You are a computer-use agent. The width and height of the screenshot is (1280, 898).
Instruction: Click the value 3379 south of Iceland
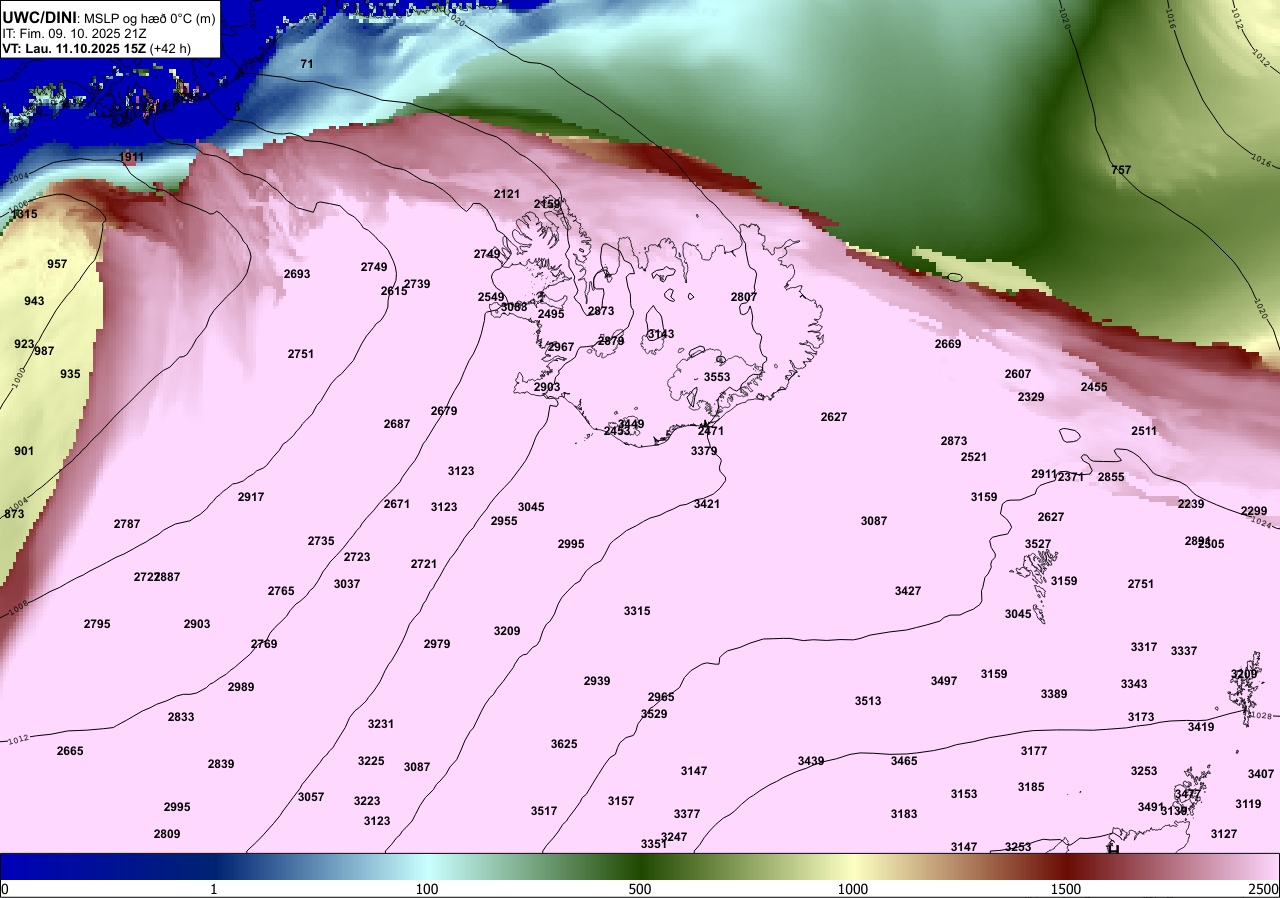tap(704, 451)
